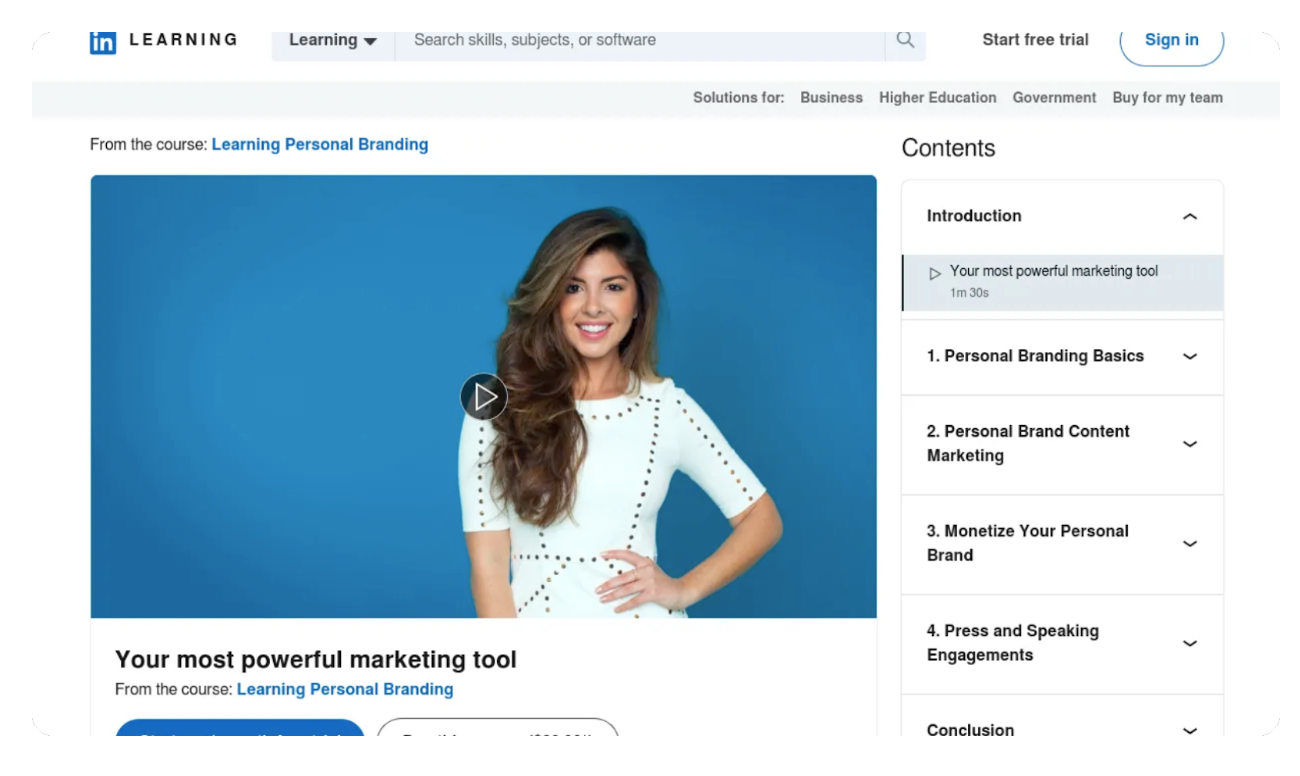The width and height of the screenshot is (1300, 776).
Task: Open the Learning Personal Branding course link
Action: tap(320, 144)
